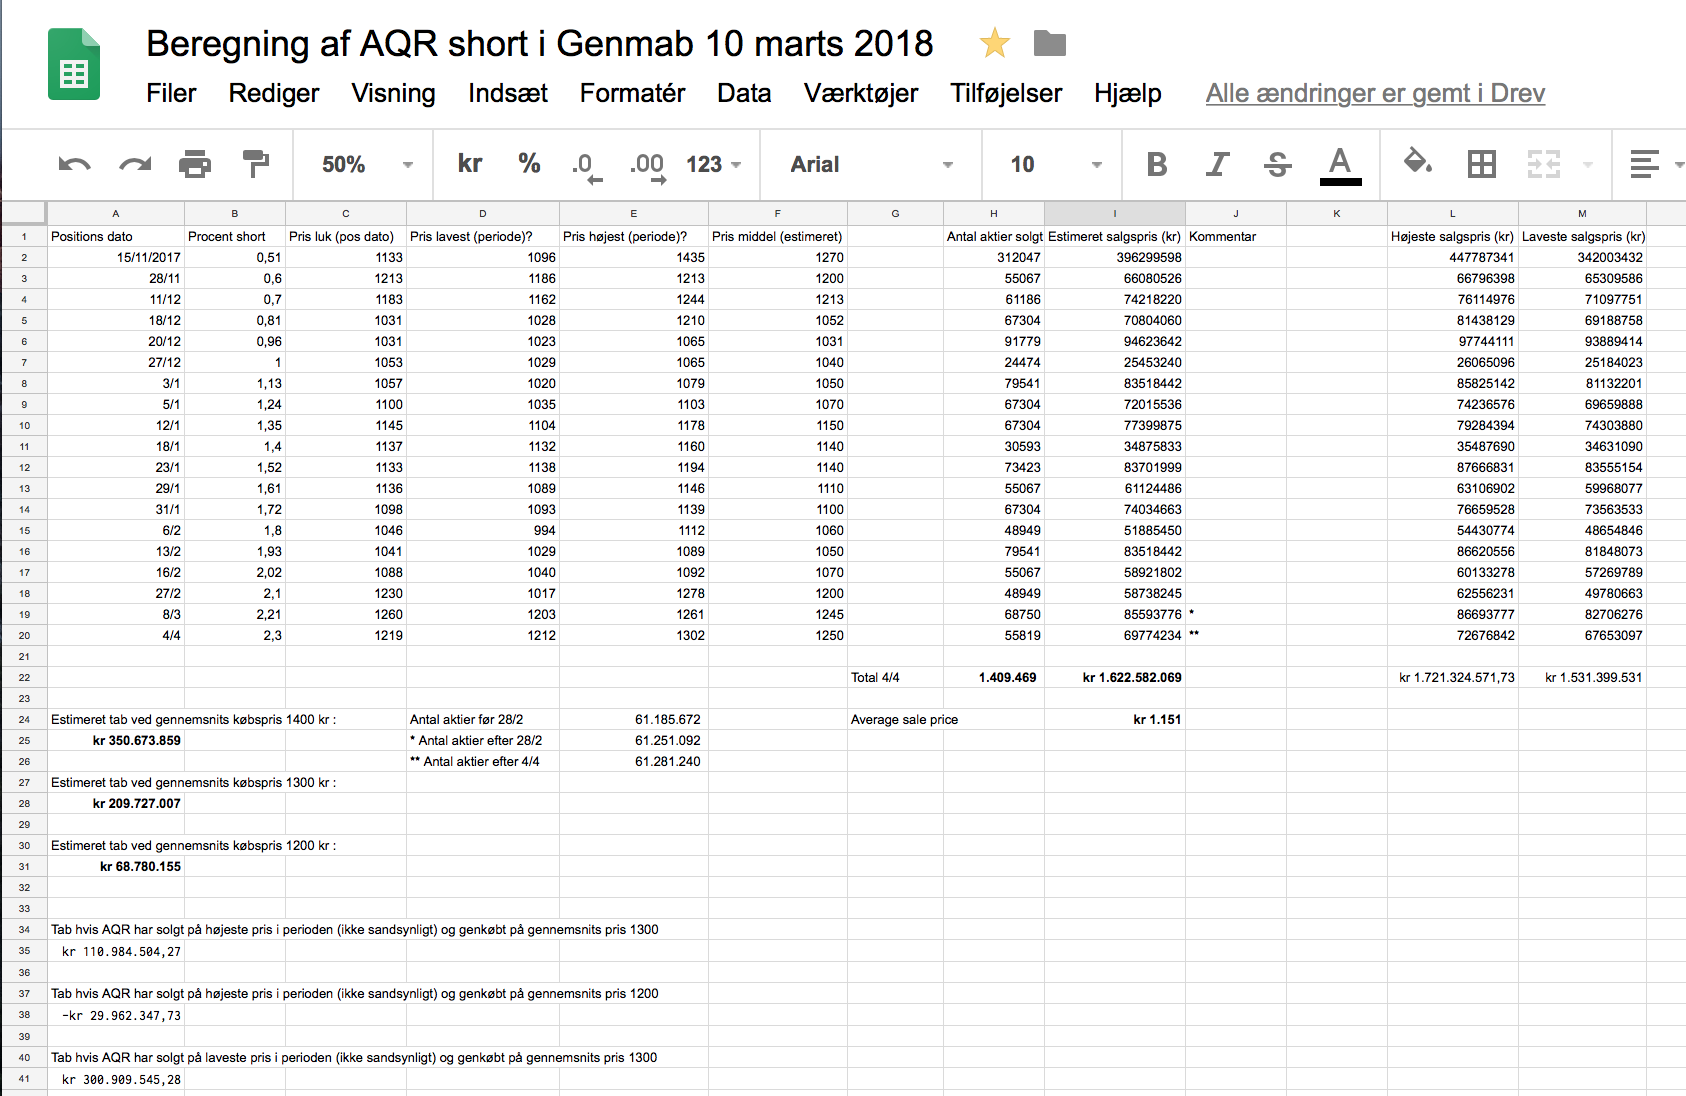Open the 50% zoom dropdown
This screenshot has width=1686, height=1096.
coord(366,165)
